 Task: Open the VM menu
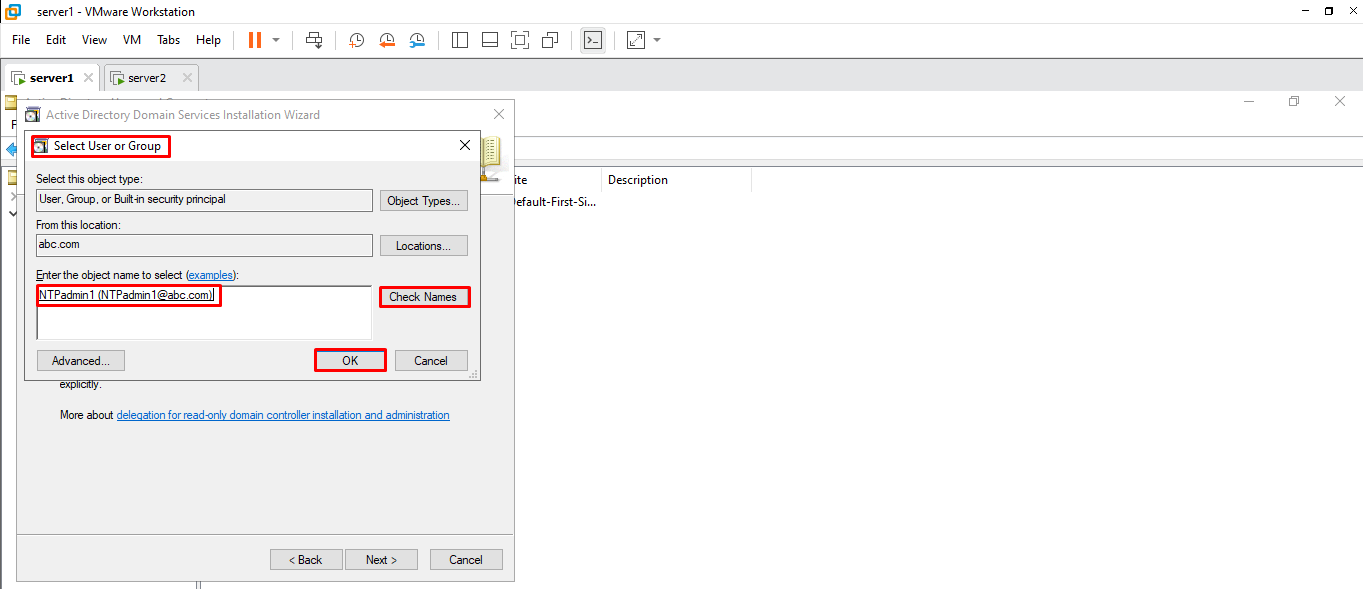point(132,40)
